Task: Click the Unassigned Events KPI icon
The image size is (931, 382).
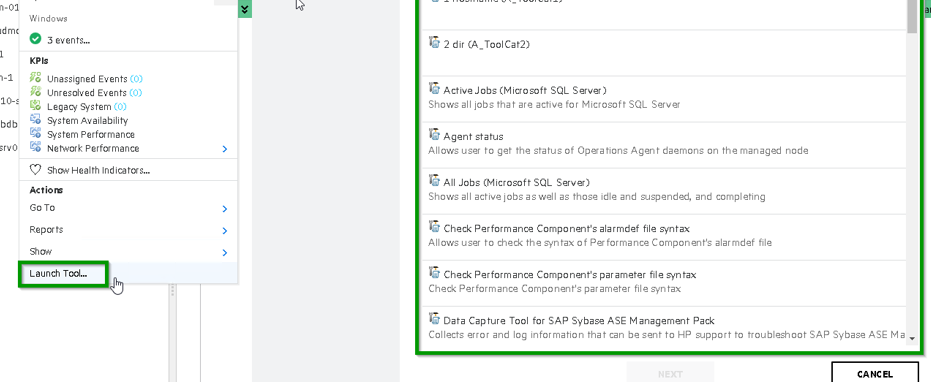Action: (36, 78)
